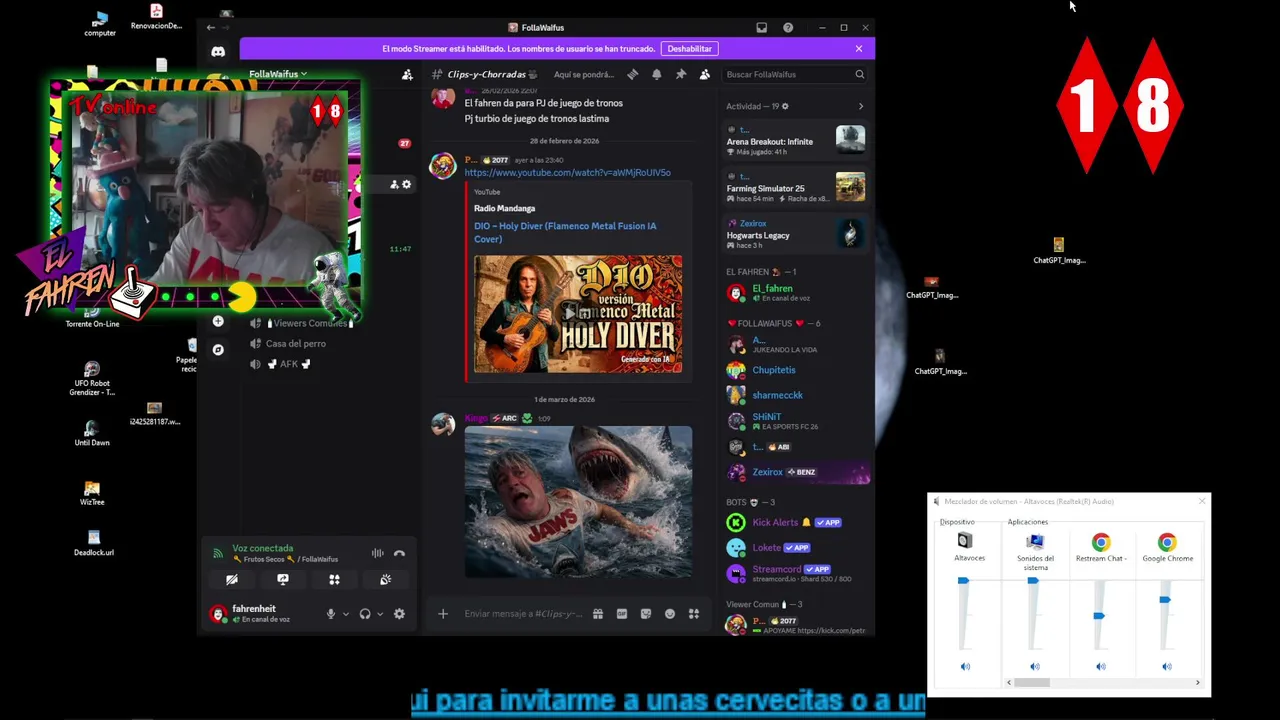The width and height of the screenshot is (1280, 720).
Task: Open the computer desktop icon
Action: [x=100, y=24]
